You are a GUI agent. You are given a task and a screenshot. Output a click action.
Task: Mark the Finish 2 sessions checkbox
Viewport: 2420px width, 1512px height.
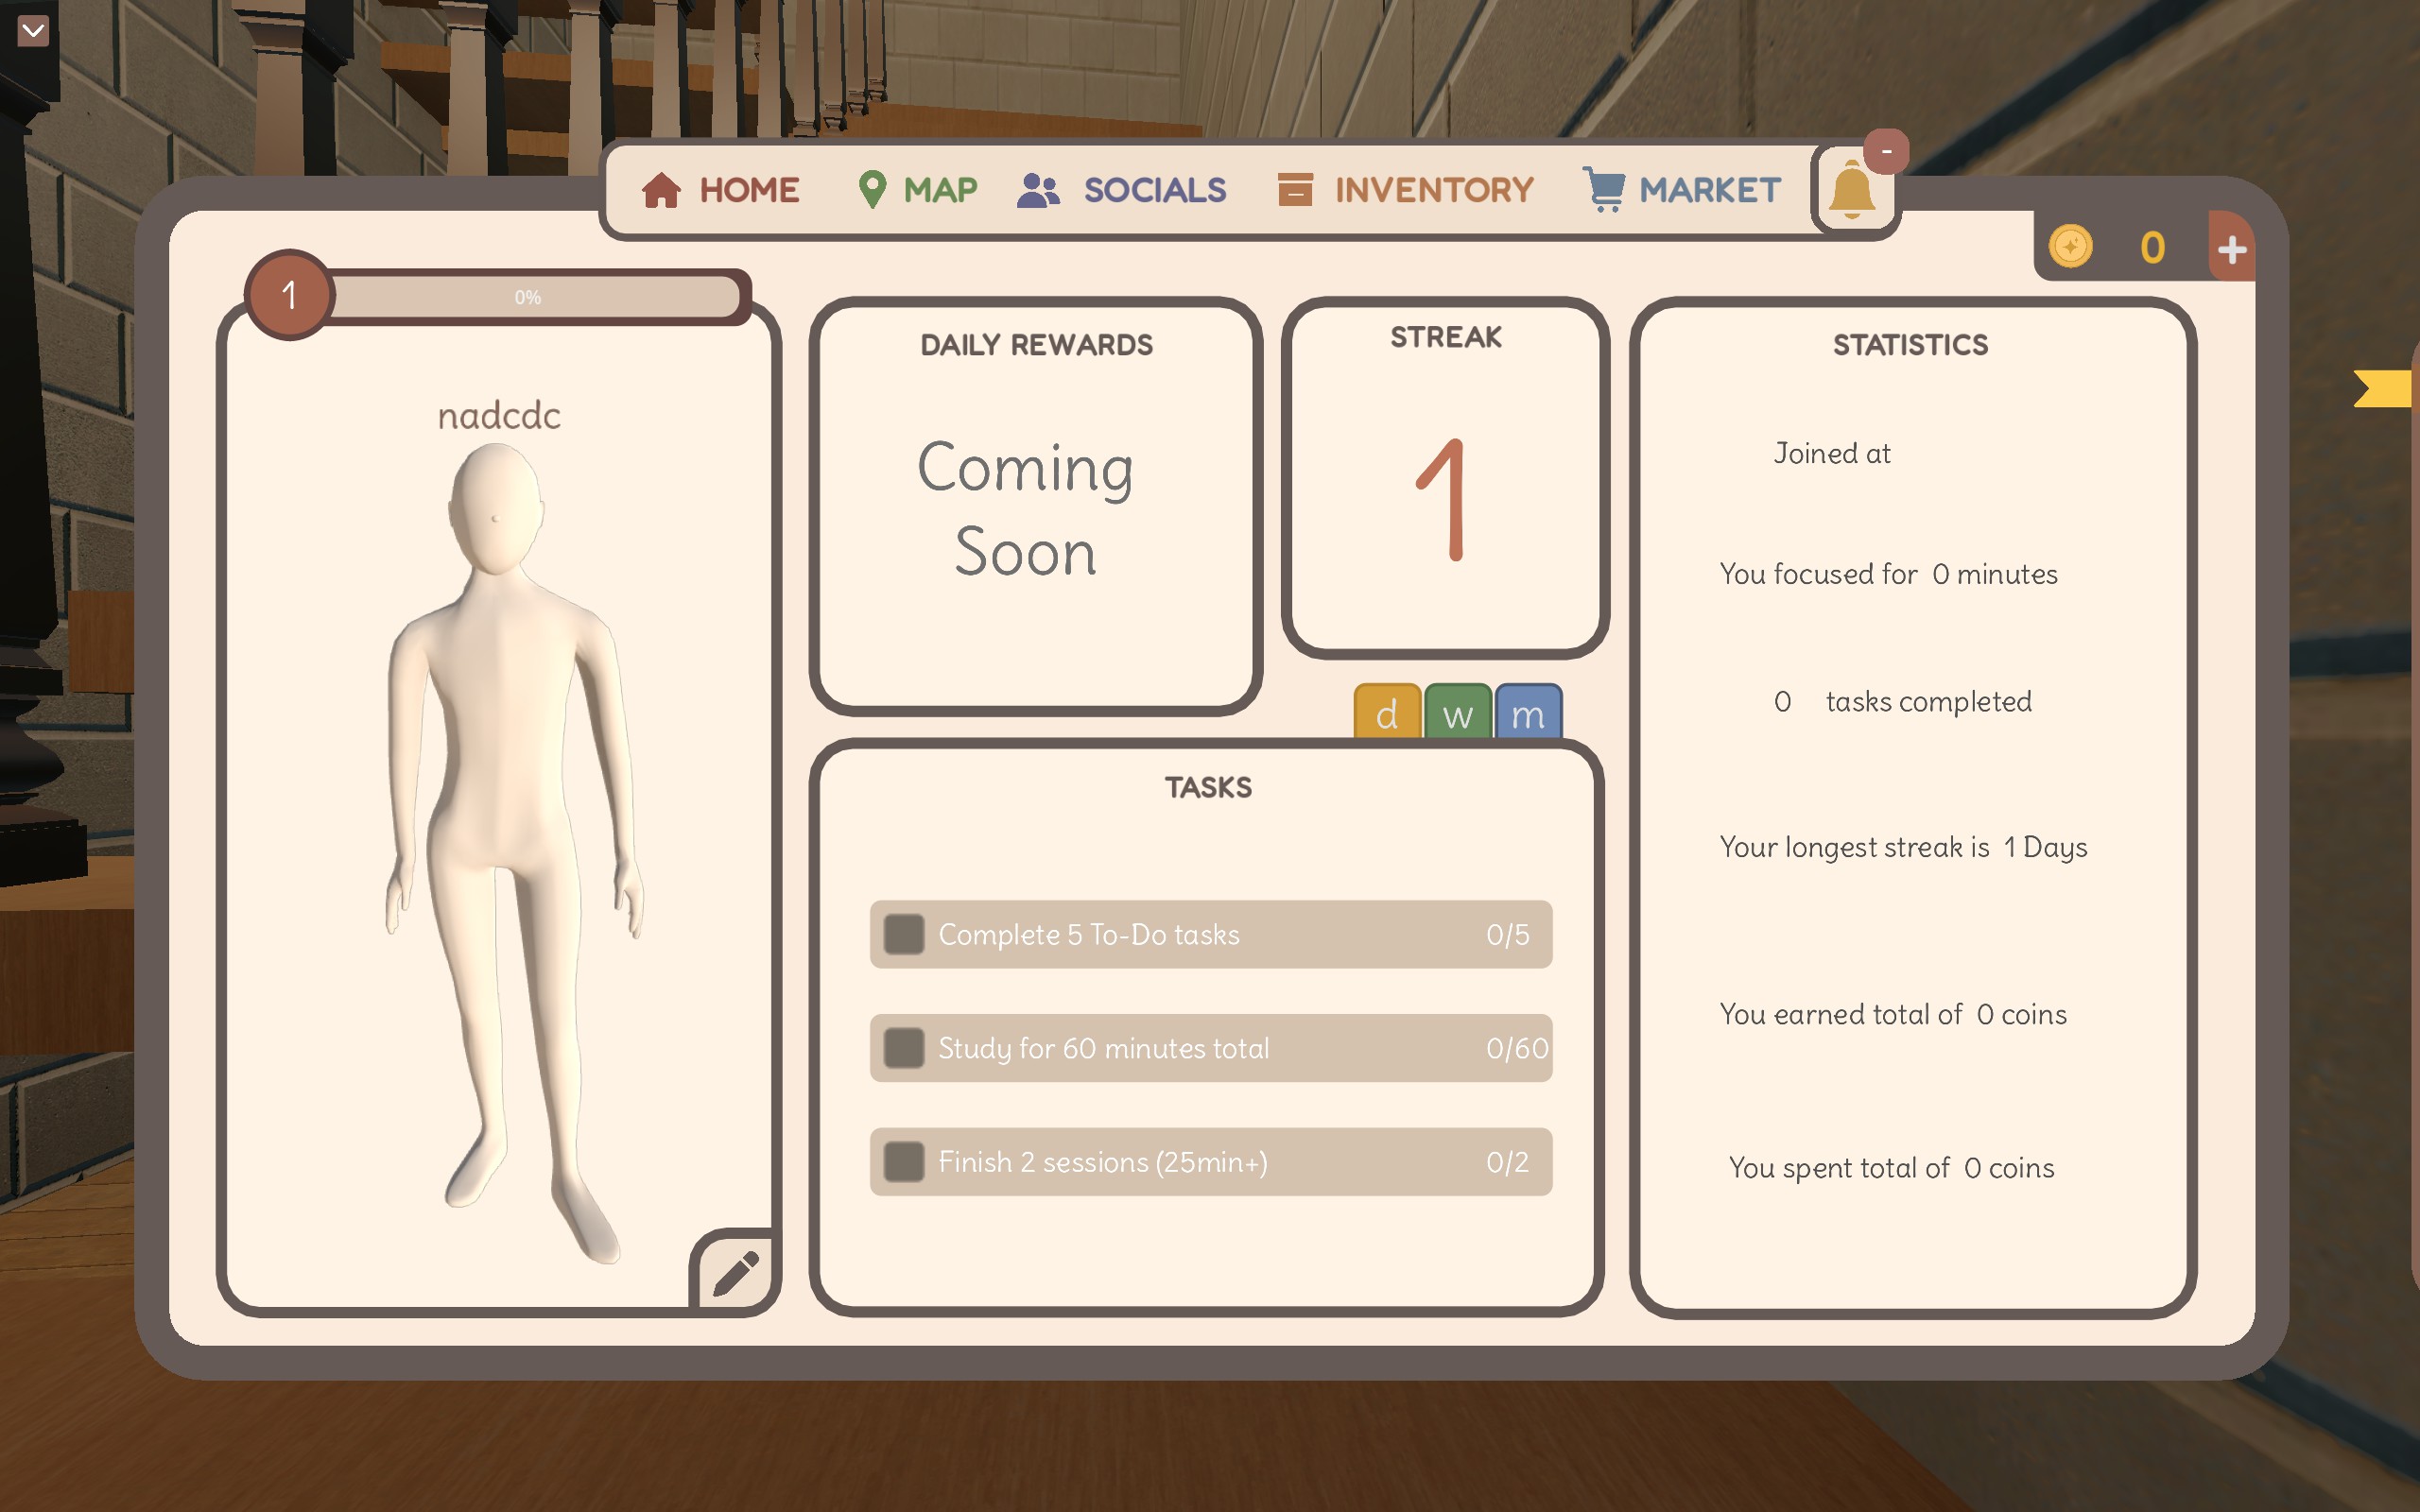904,1162
